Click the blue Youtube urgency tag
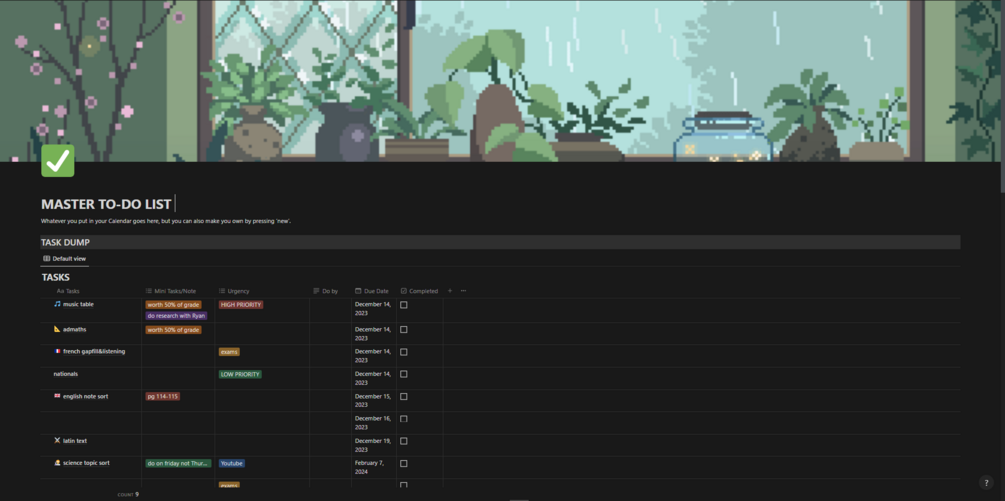1005x501 pixels. (231, 463)
